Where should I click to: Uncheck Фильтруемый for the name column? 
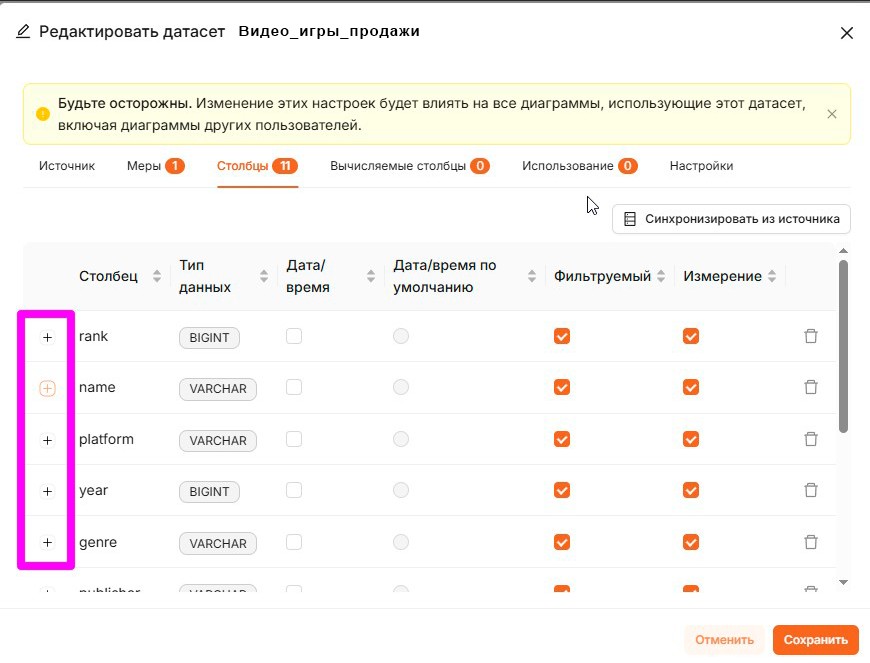(562, 388)
